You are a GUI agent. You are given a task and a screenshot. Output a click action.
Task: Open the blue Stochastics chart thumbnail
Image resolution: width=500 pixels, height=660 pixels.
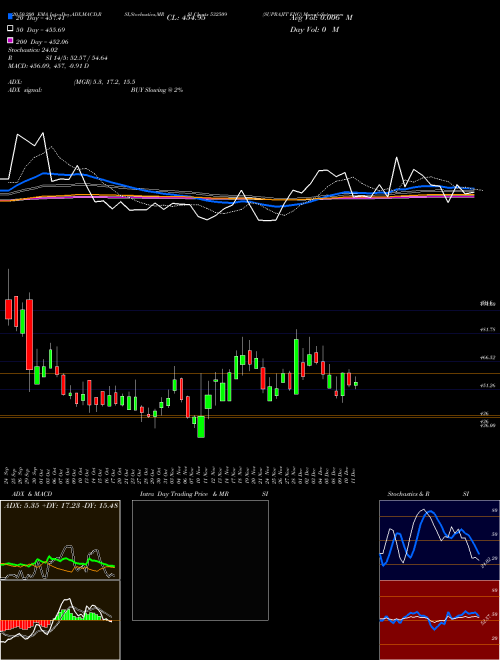coord(439,540)
